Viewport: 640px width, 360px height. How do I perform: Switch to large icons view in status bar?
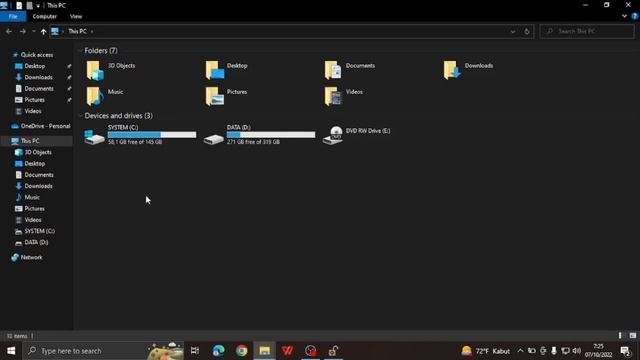pos(633,336)
